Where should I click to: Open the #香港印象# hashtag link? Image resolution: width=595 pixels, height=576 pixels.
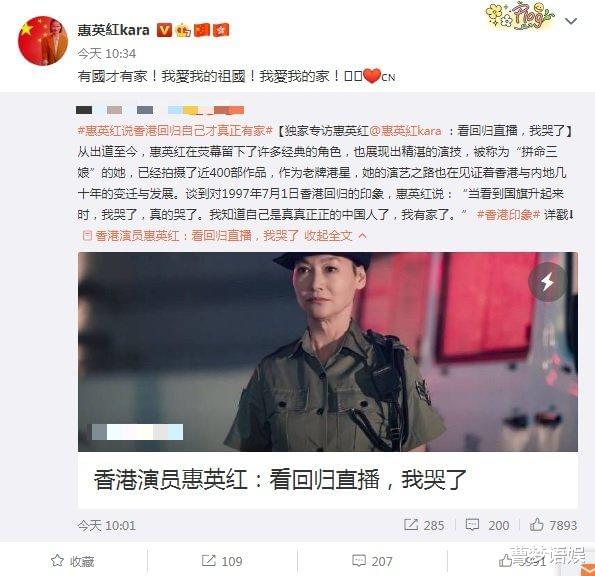coord(508,215)
